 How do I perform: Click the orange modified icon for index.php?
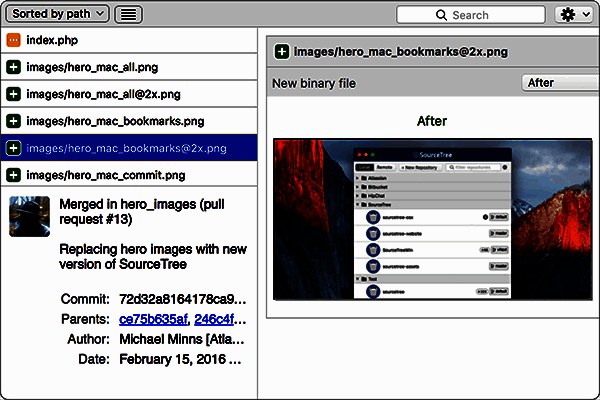pos(13,40)
